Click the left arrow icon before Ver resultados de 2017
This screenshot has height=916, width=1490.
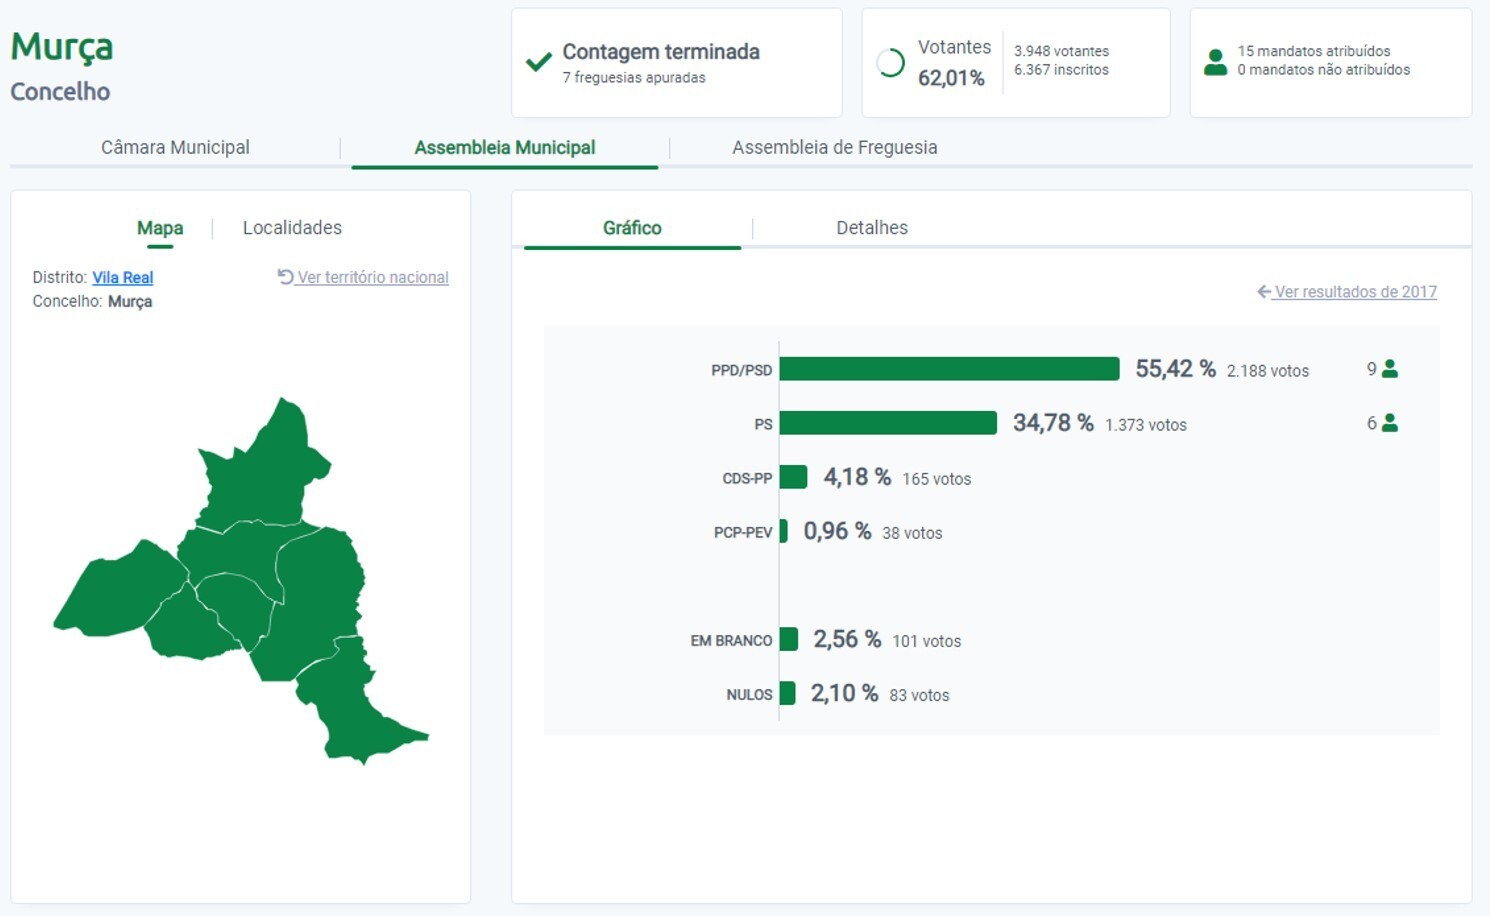[x=1263, y=292]
